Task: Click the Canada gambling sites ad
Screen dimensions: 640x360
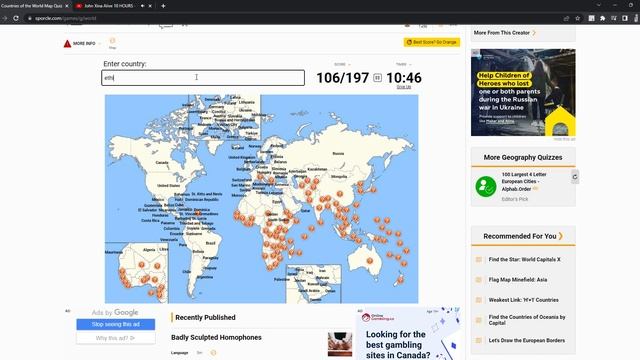Action: 409,333
